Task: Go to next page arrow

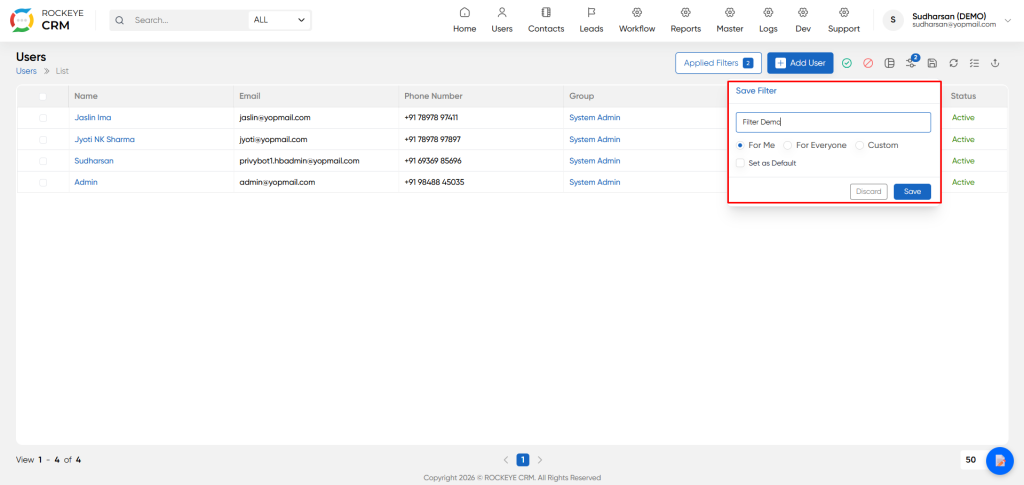Action: 539,460
